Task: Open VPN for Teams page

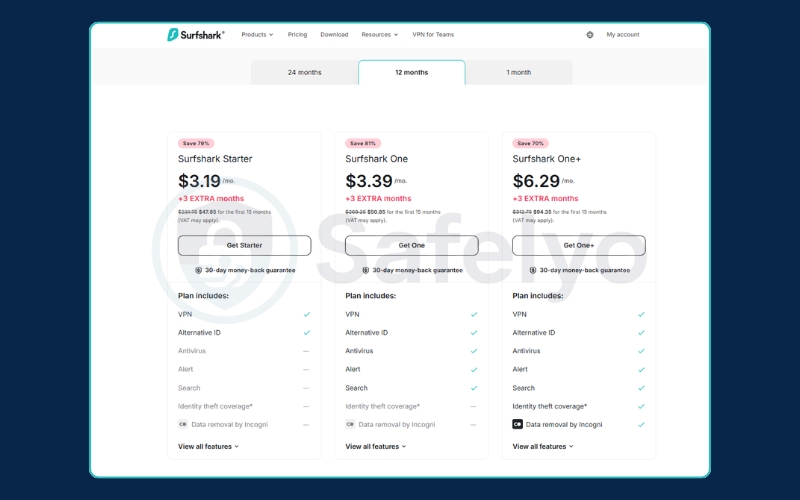Action: pyautogui.click(x=433, y=35)
